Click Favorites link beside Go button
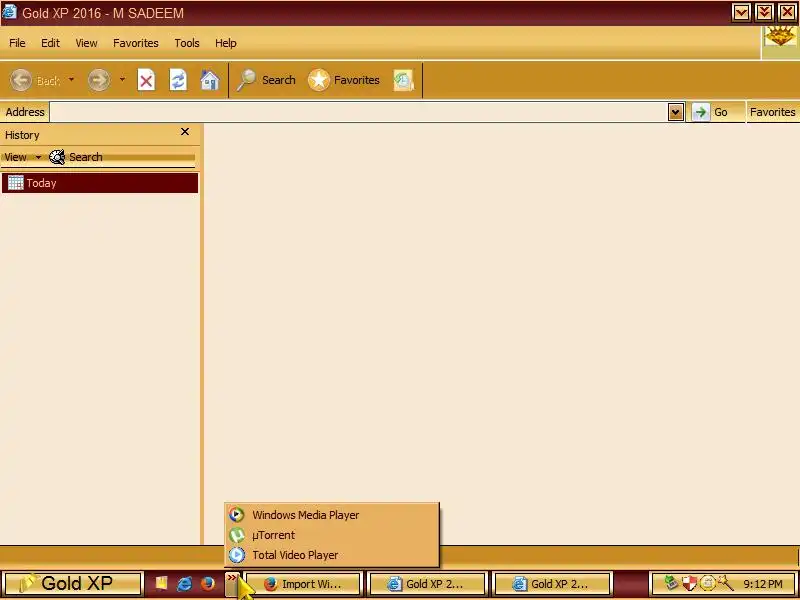Screen dimensions: 800x600 pos(772,112)
